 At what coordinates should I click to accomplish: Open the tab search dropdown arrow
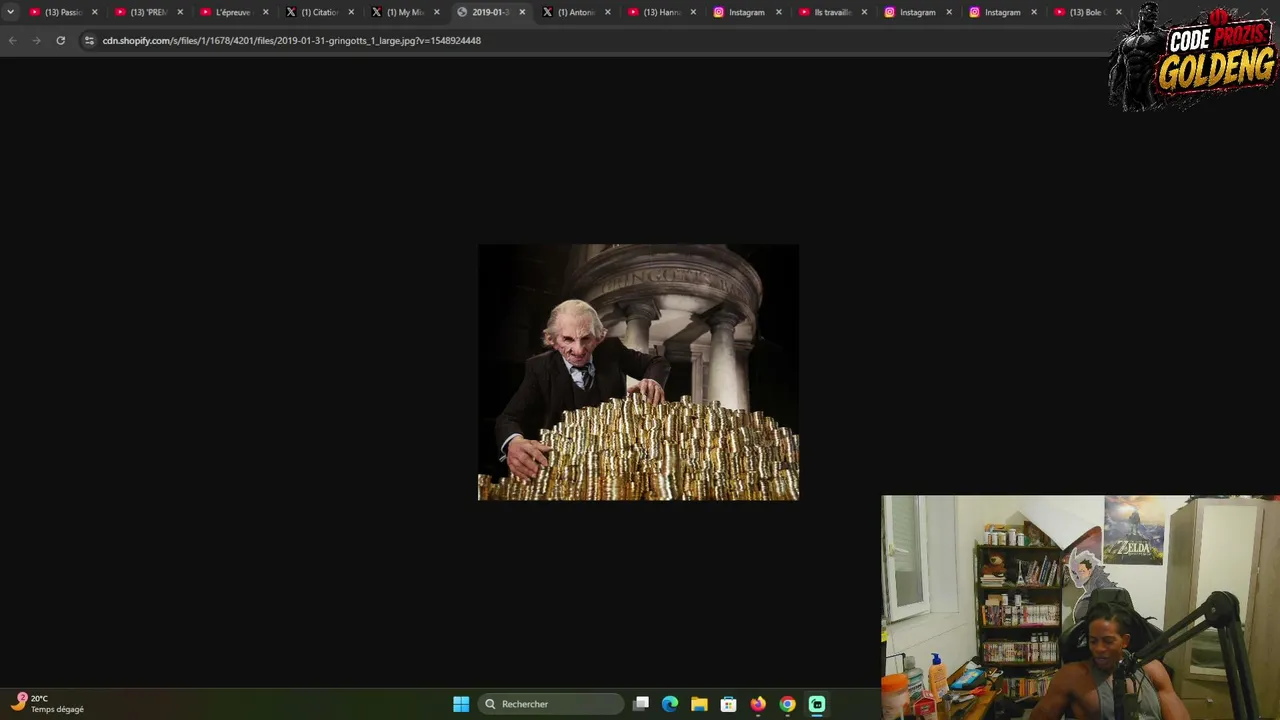[10, 12]
